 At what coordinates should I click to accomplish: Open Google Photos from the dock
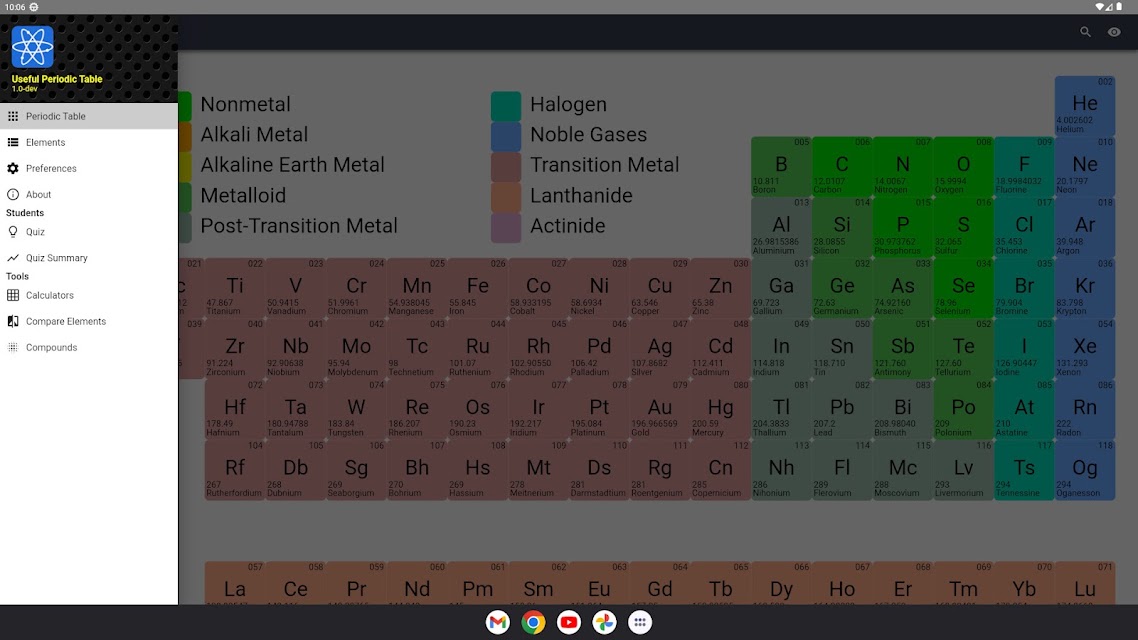click(x=605, y=623)
